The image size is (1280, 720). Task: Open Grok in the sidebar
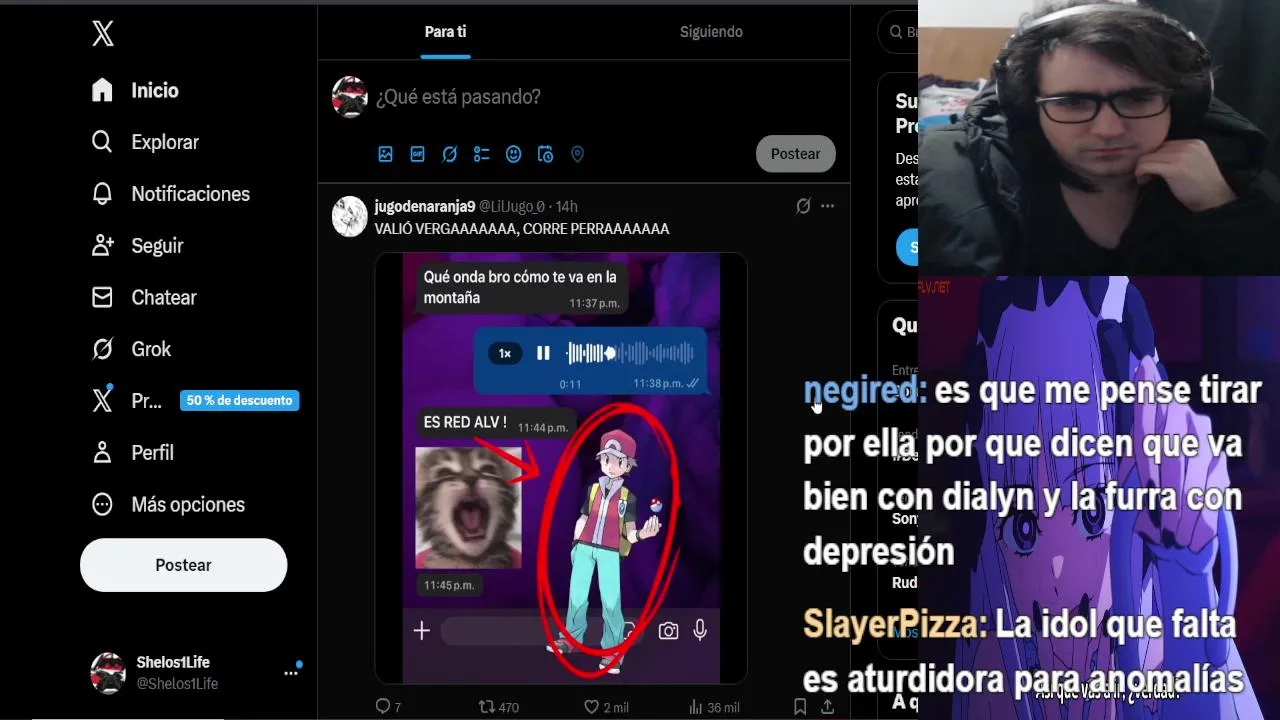131,349
